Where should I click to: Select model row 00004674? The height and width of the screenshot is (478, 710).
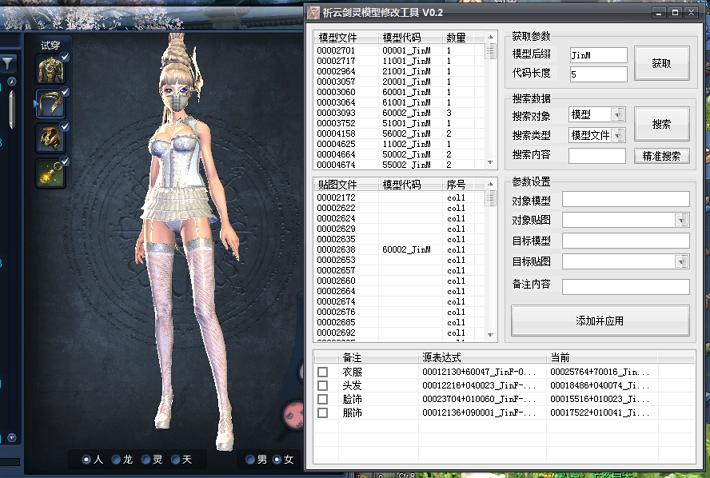399,165
